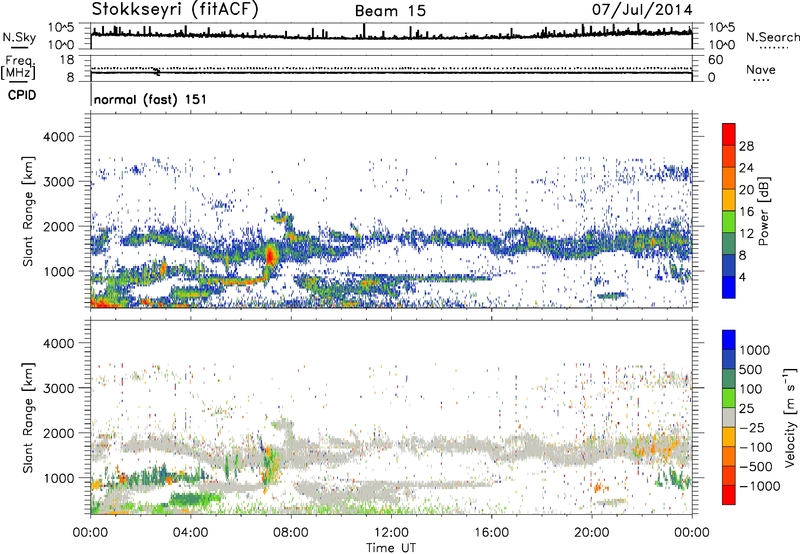Click the '04:00' time axis tick label
Viewport: 800px width, 554px height.
coord(190,532)
